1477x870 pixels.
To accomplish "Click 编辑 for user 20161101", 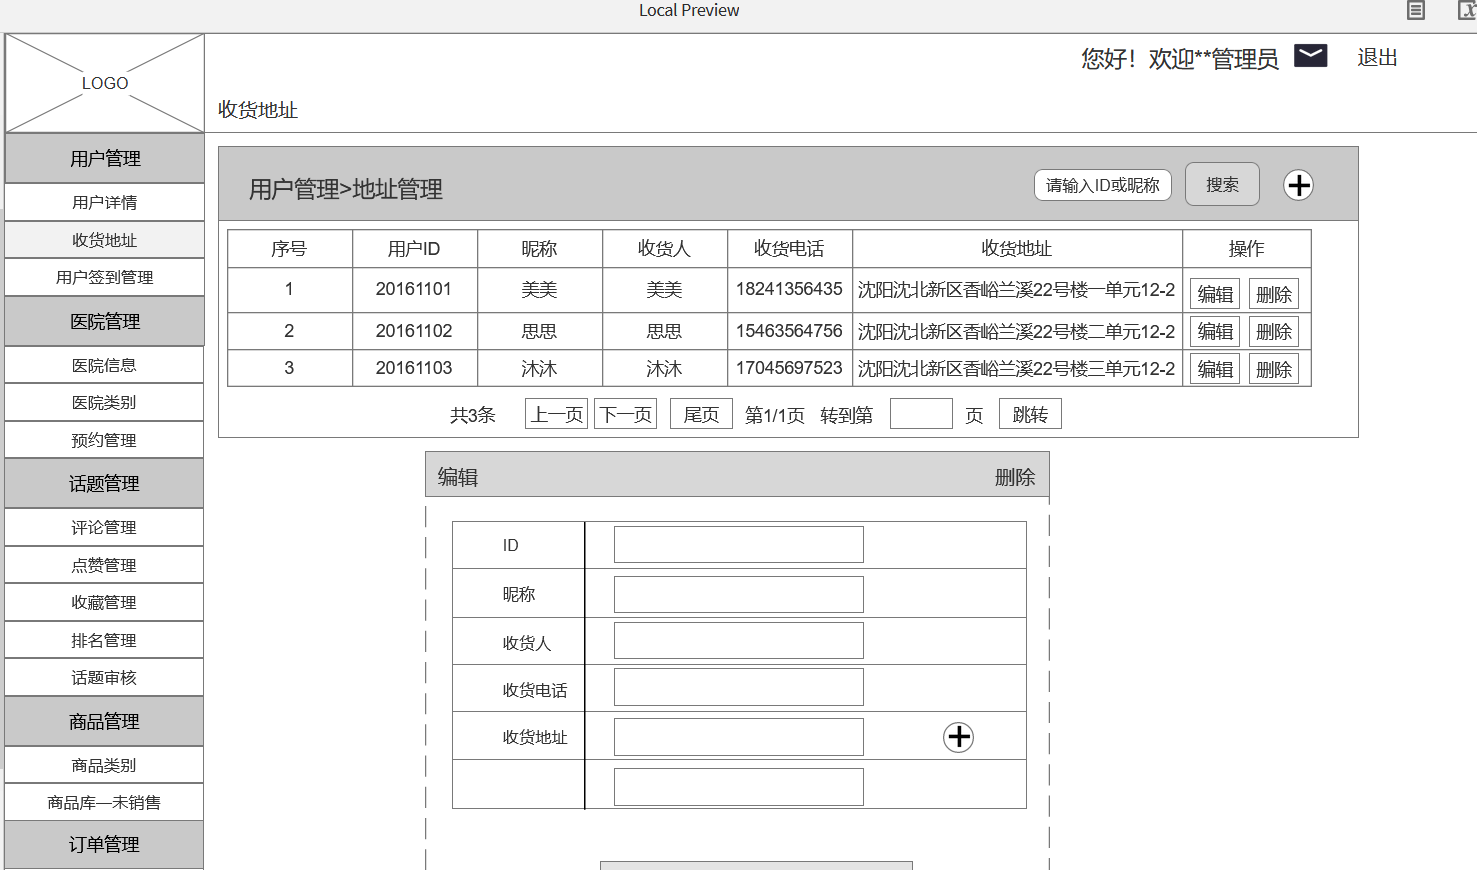I will (x=1215, y=294).
